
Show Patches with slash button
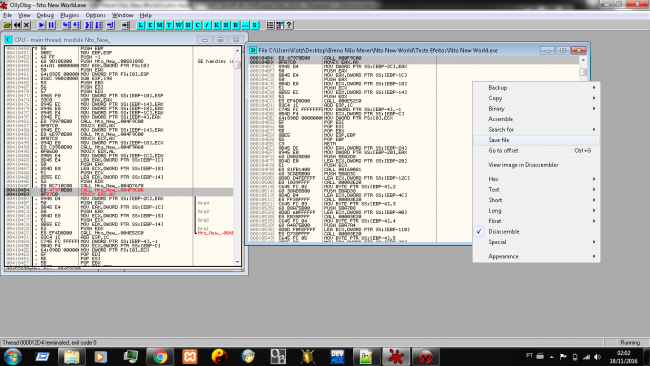pos(207,25)
